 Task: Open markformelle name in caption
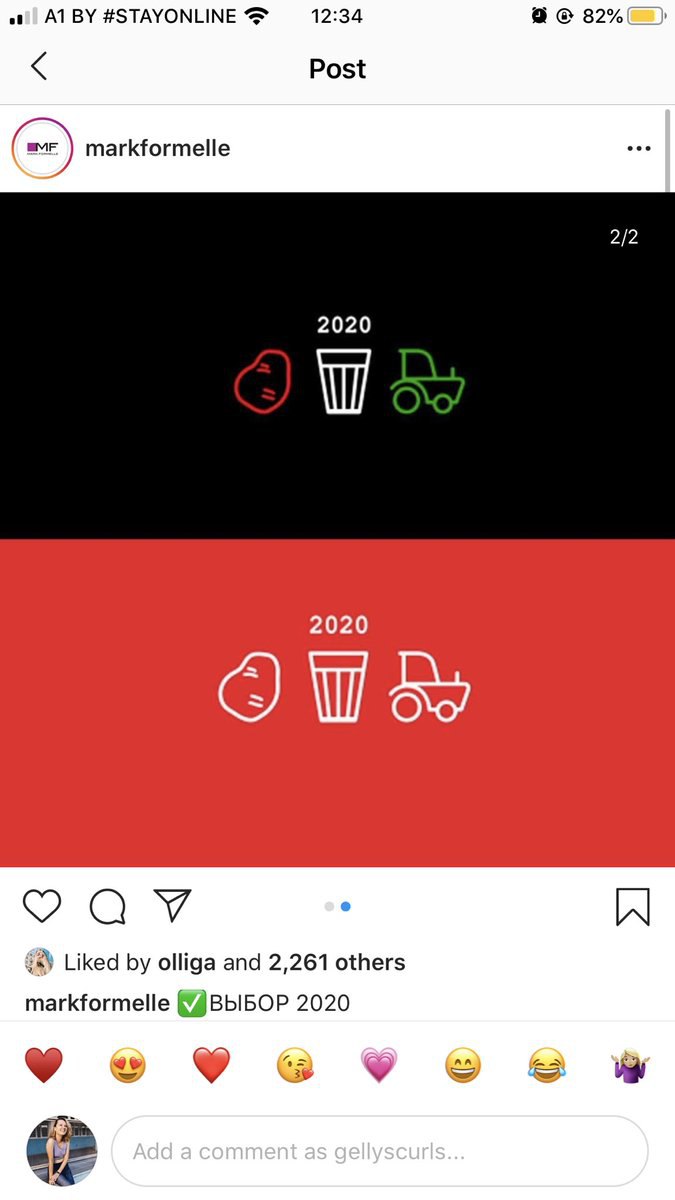click(97, 1002)
